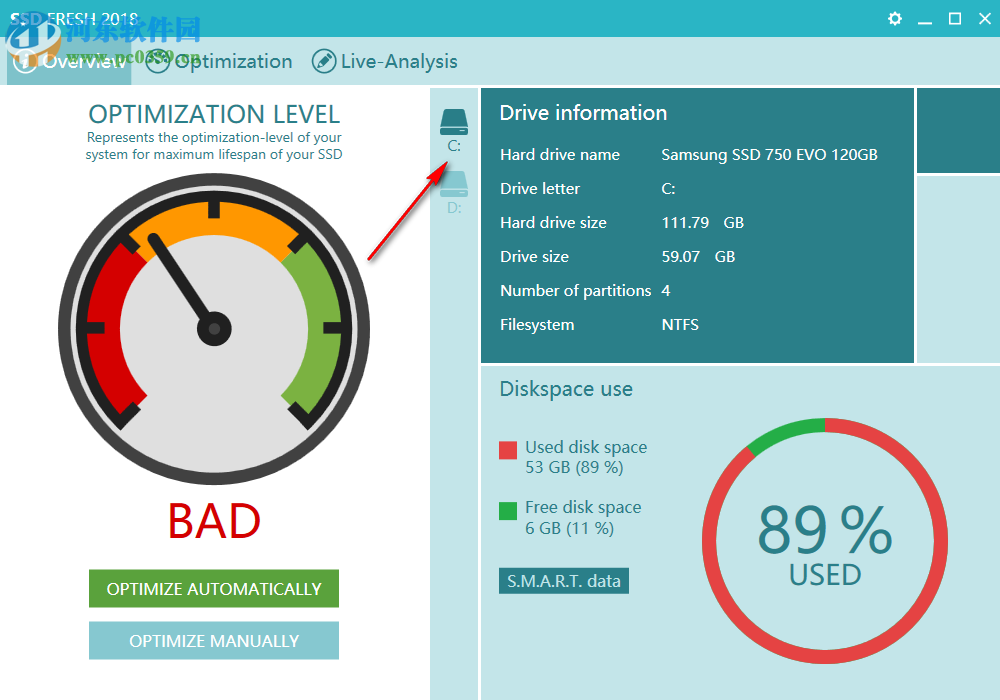1000x700 pixels.
Task: Click the green Free disk space swatch
Action: [x=508, y=511]
